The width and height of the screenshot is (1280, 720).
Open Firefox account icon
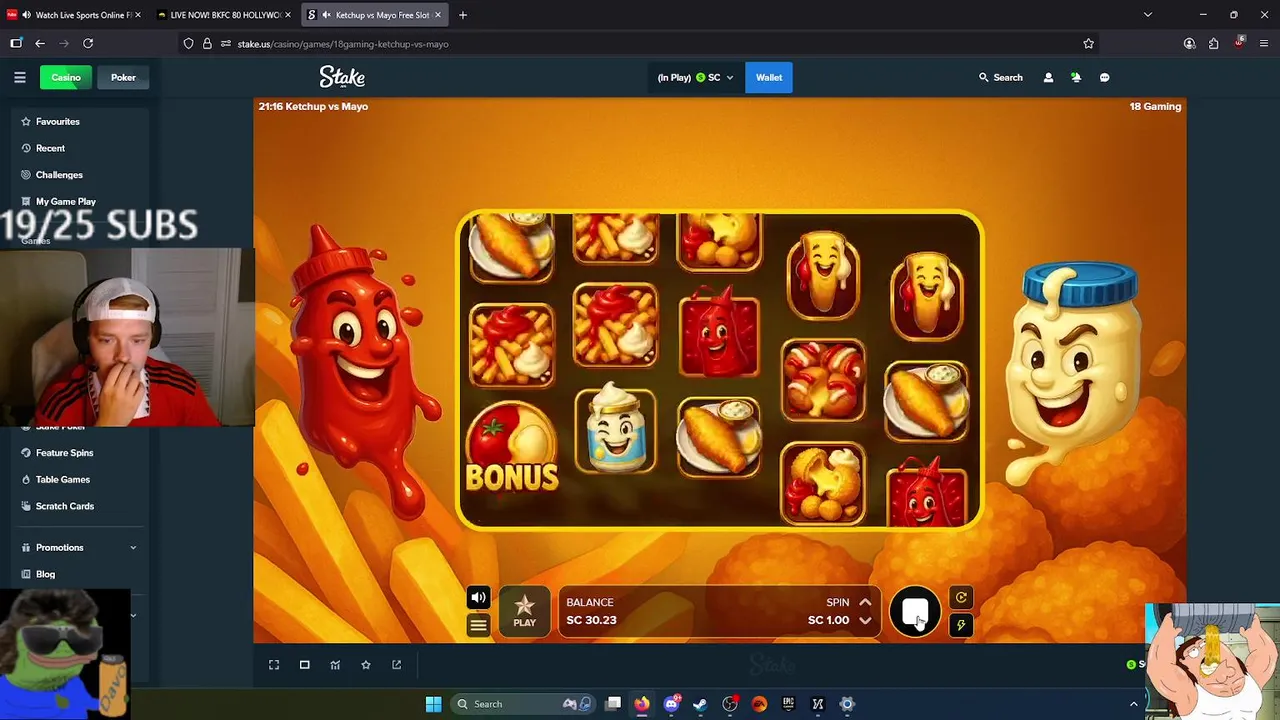1189,43
